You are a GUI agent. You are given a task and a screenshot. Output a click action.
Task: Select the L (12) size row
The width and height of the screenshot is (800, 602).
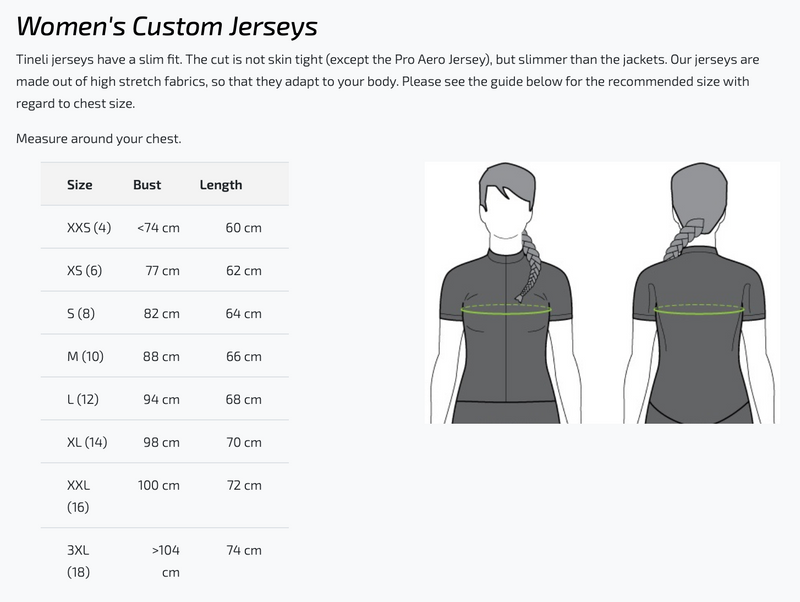(165, 399)
